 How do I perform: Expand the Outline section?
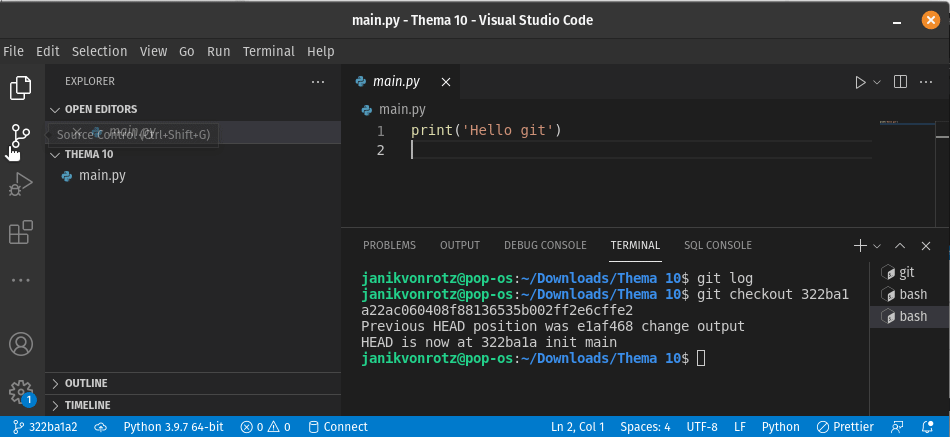point(193,384)
